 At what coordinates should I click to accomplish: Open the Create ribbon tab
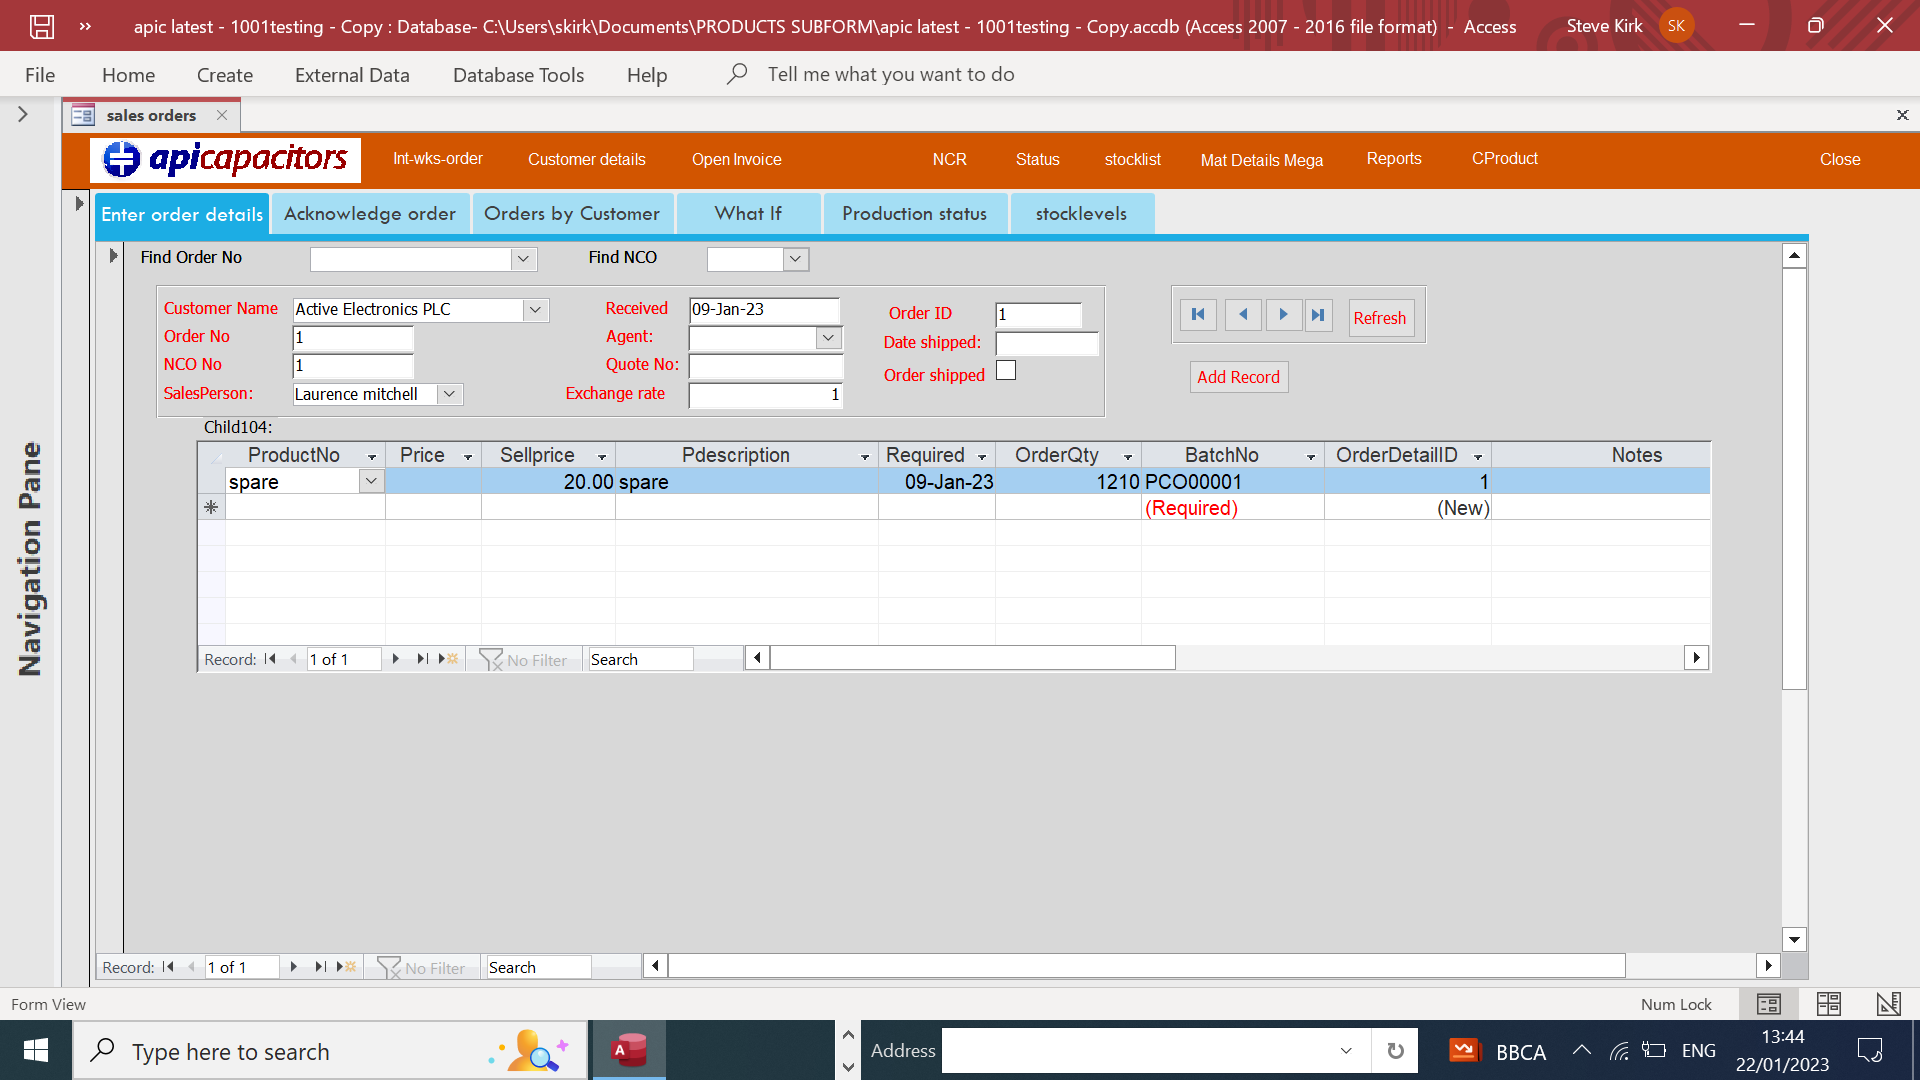(x=225, y=75)
